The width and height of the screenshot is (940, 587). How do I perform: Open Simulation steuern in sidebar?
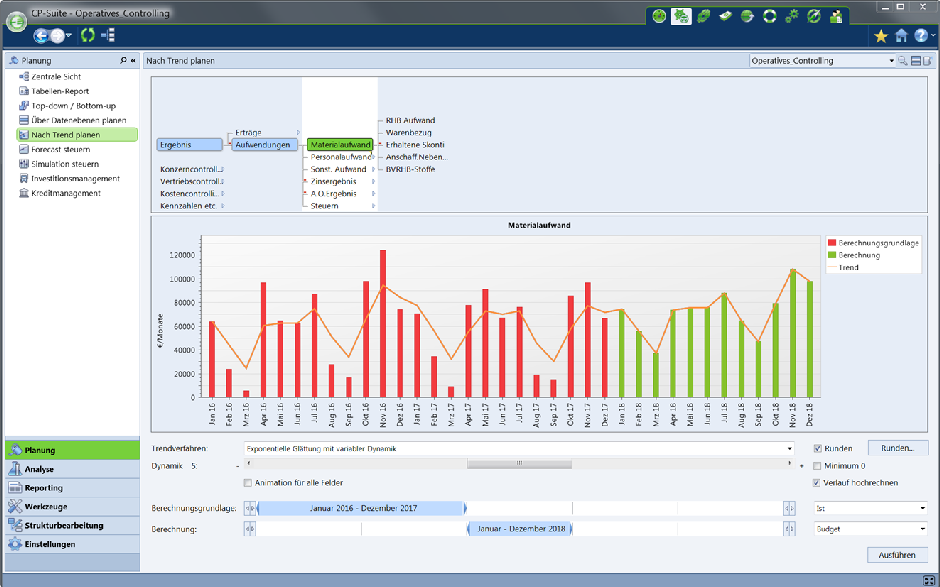click(65, 164)
